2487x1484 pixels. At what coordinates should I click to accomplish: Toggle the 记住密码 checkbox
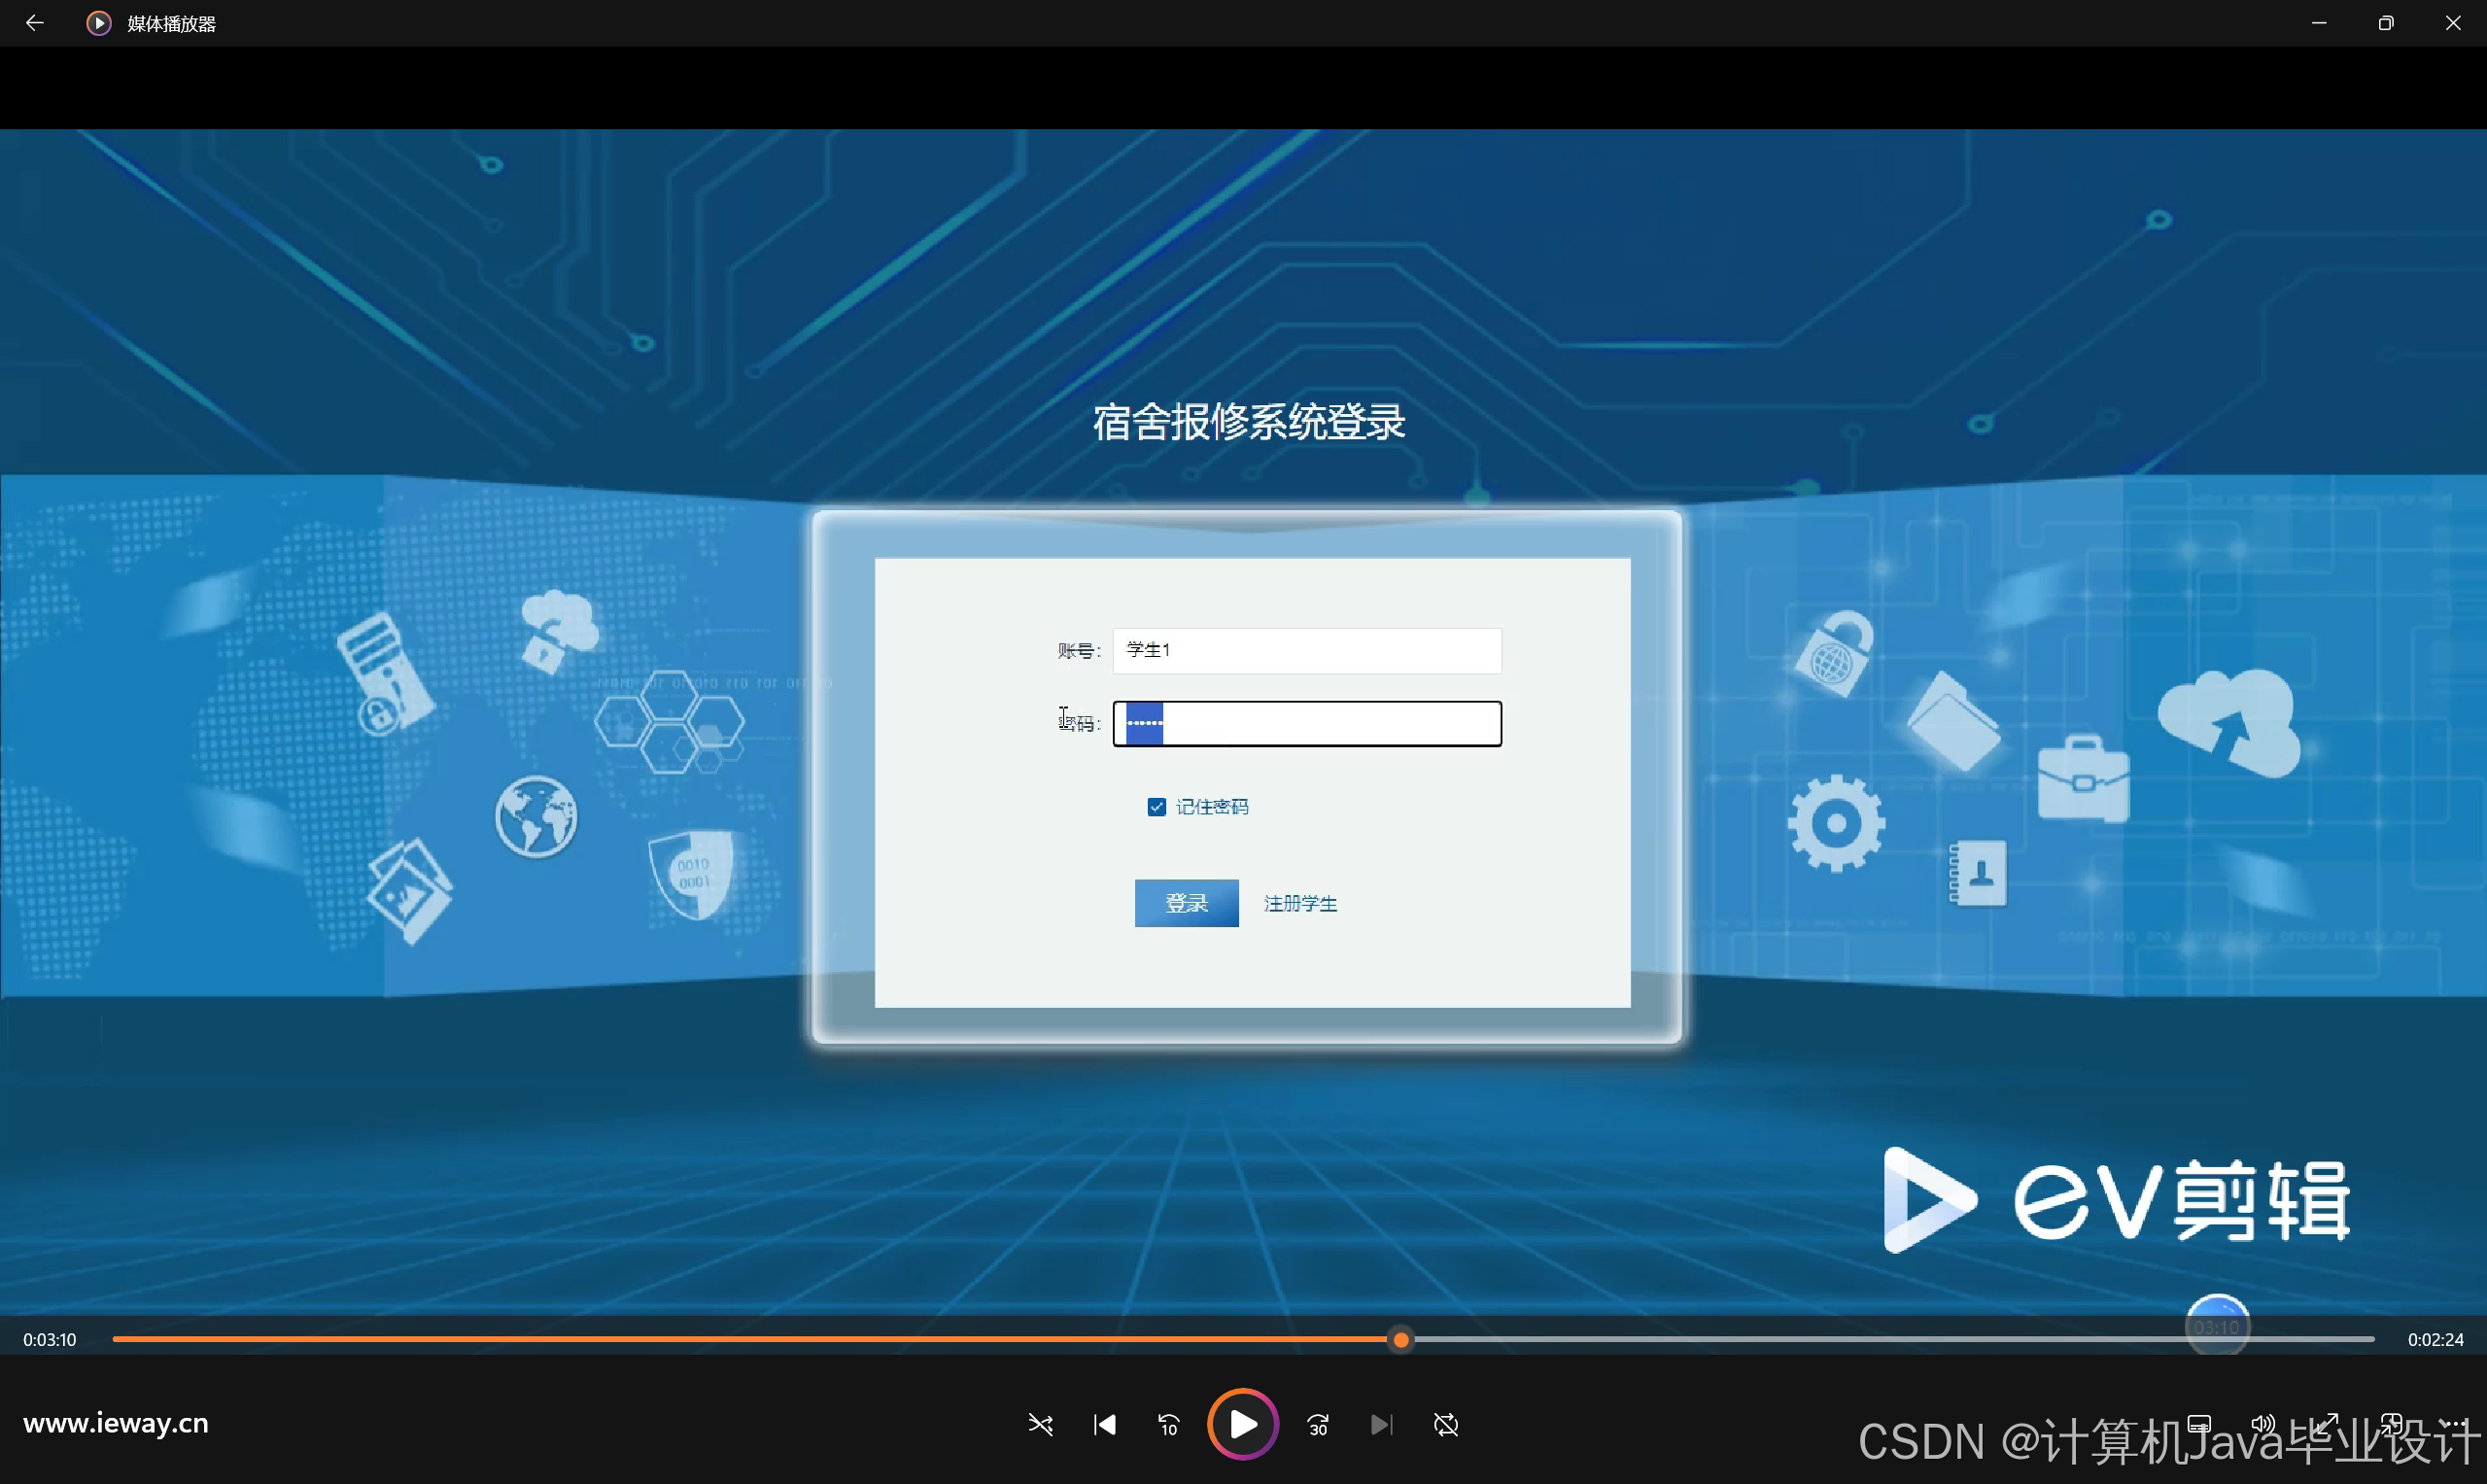1156,806
